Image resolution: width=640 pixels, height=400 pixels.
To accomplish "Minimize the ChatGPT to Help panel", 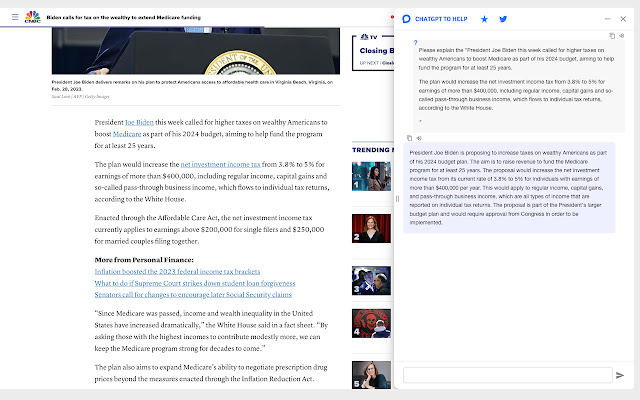I will [607, 19].
